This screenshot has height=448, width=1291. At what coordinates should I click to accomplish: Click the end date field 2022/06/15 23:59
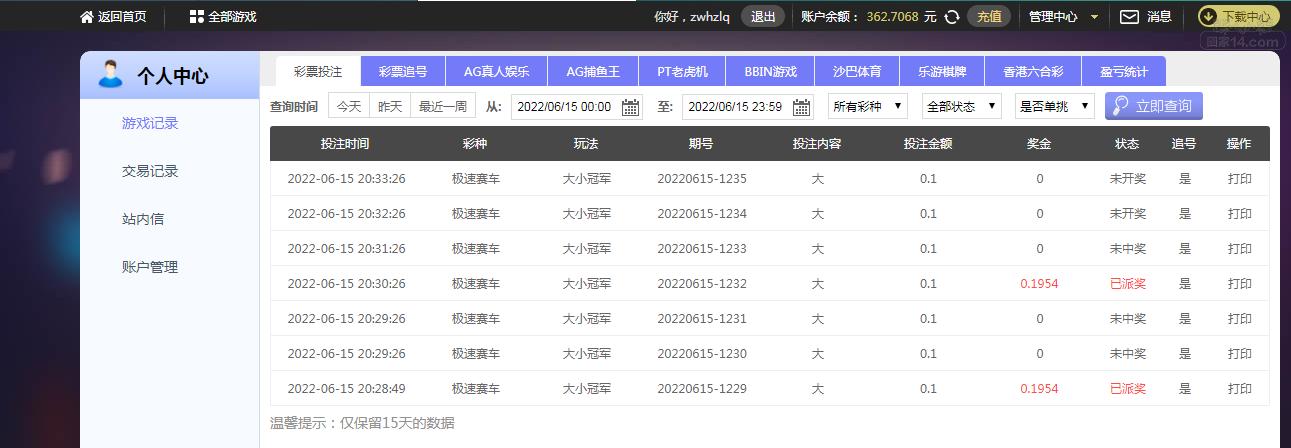748,107
